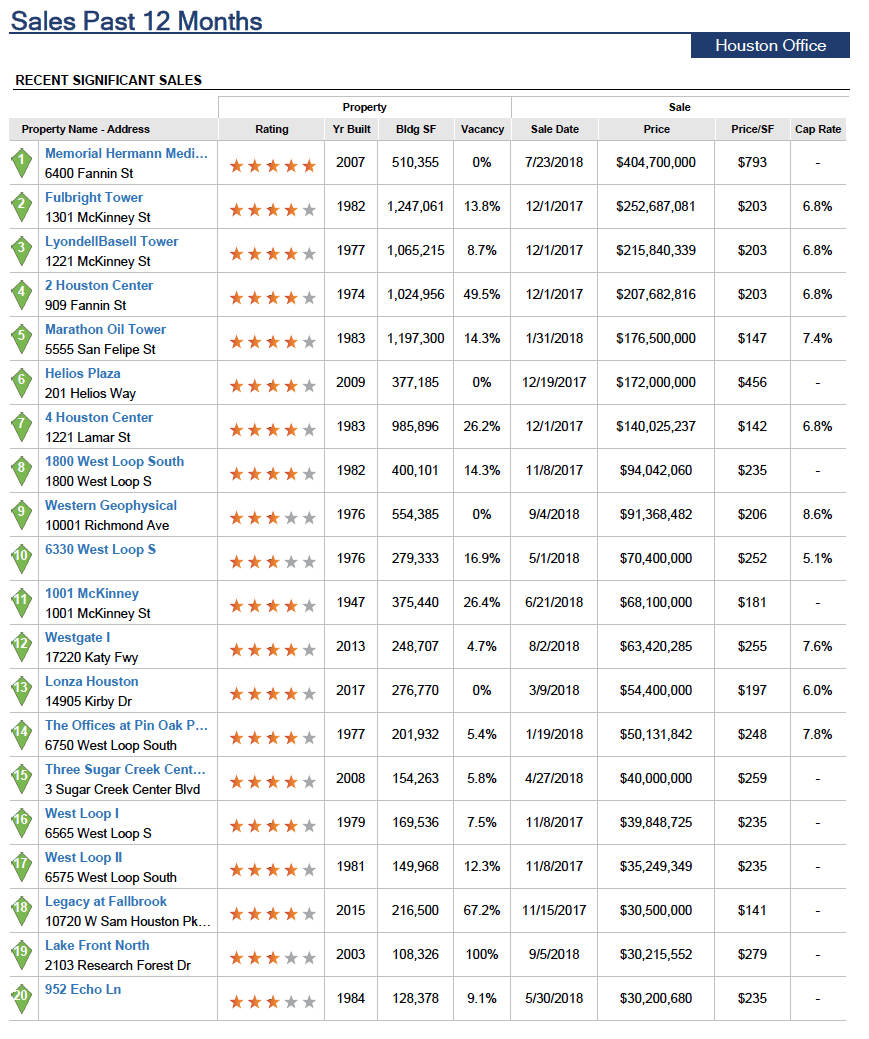This screenshot has width=869, height=1039.
Task: Open Lonza Houston property link
Action: click(91, 681)
